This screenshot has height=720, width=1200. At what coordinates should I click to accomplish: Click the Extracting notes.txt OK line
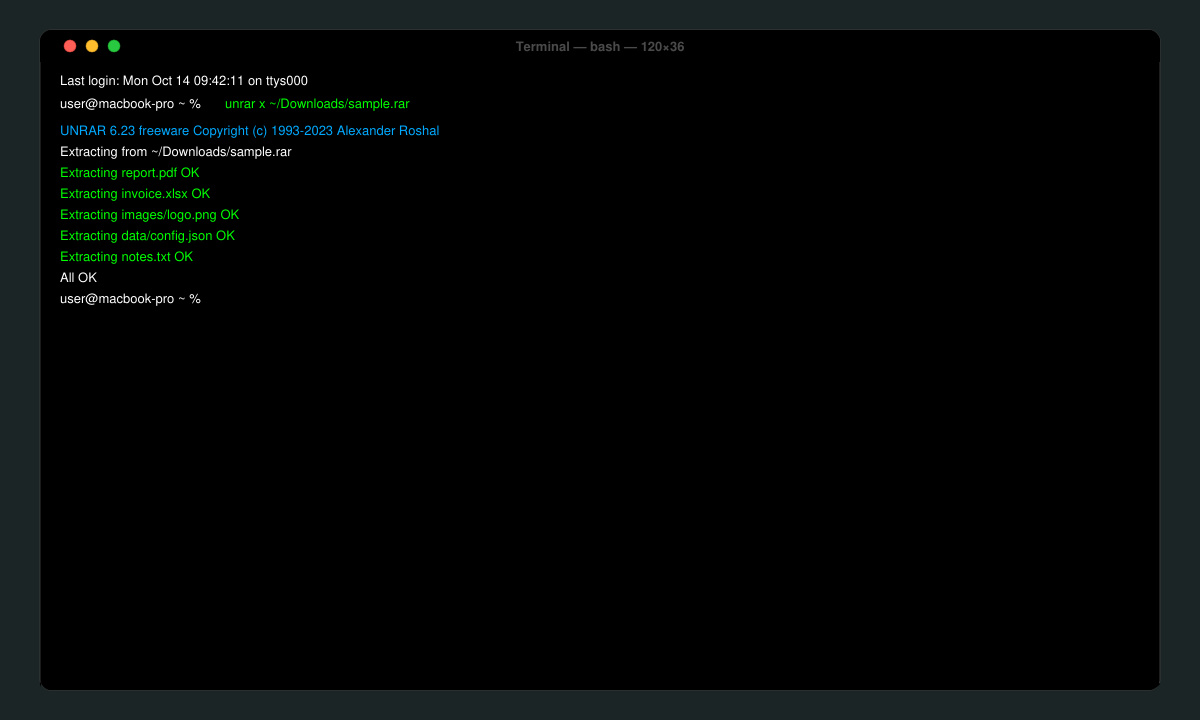(x=127, y=257)
